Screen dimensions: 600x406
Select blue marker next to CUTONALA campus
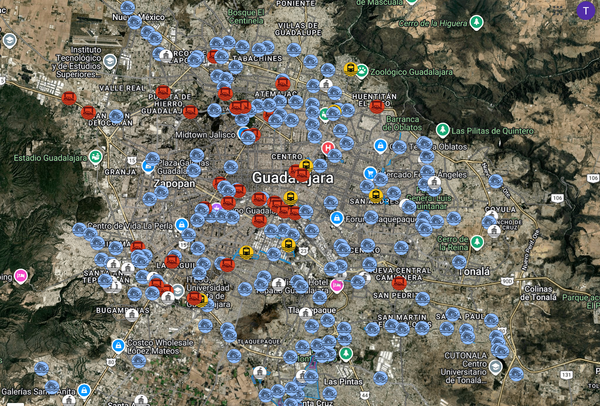tap(516, 374)
